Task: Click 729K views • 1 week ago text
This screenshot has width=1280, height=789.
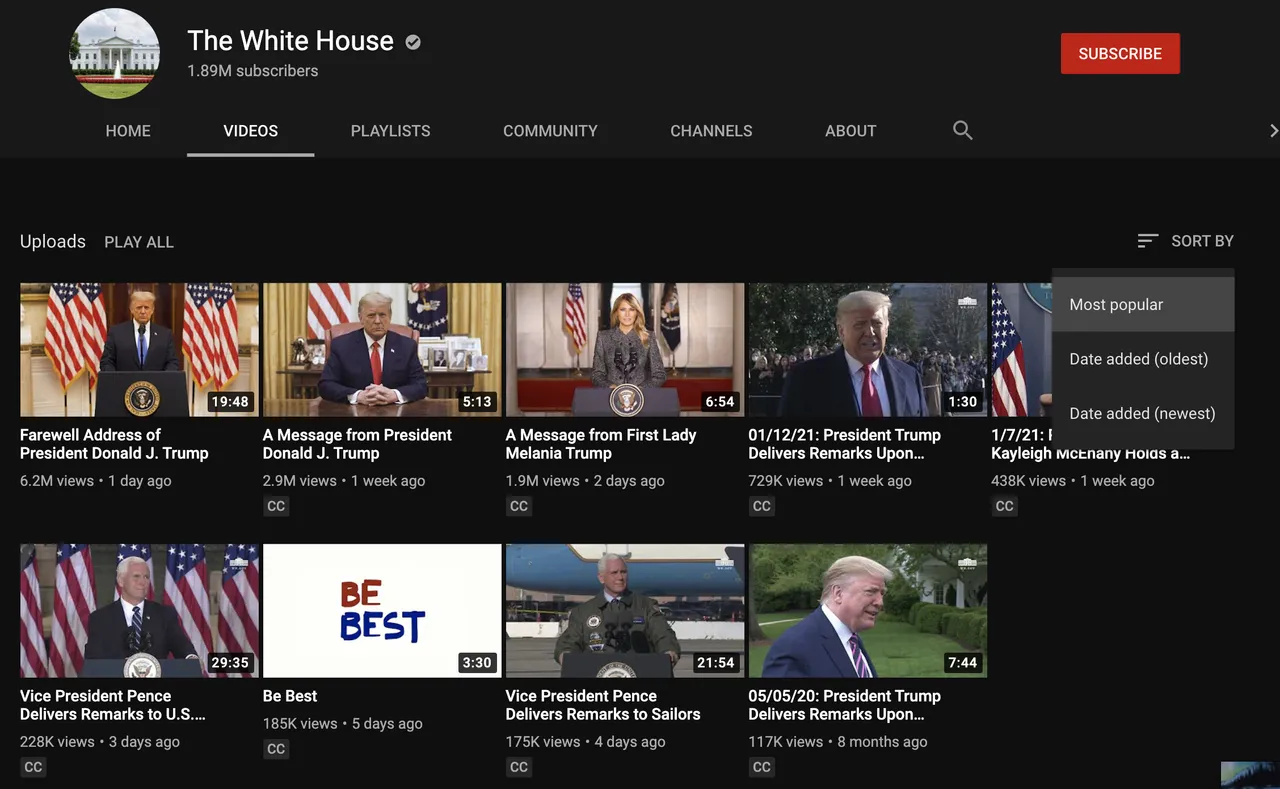Action: click(830, 481)
